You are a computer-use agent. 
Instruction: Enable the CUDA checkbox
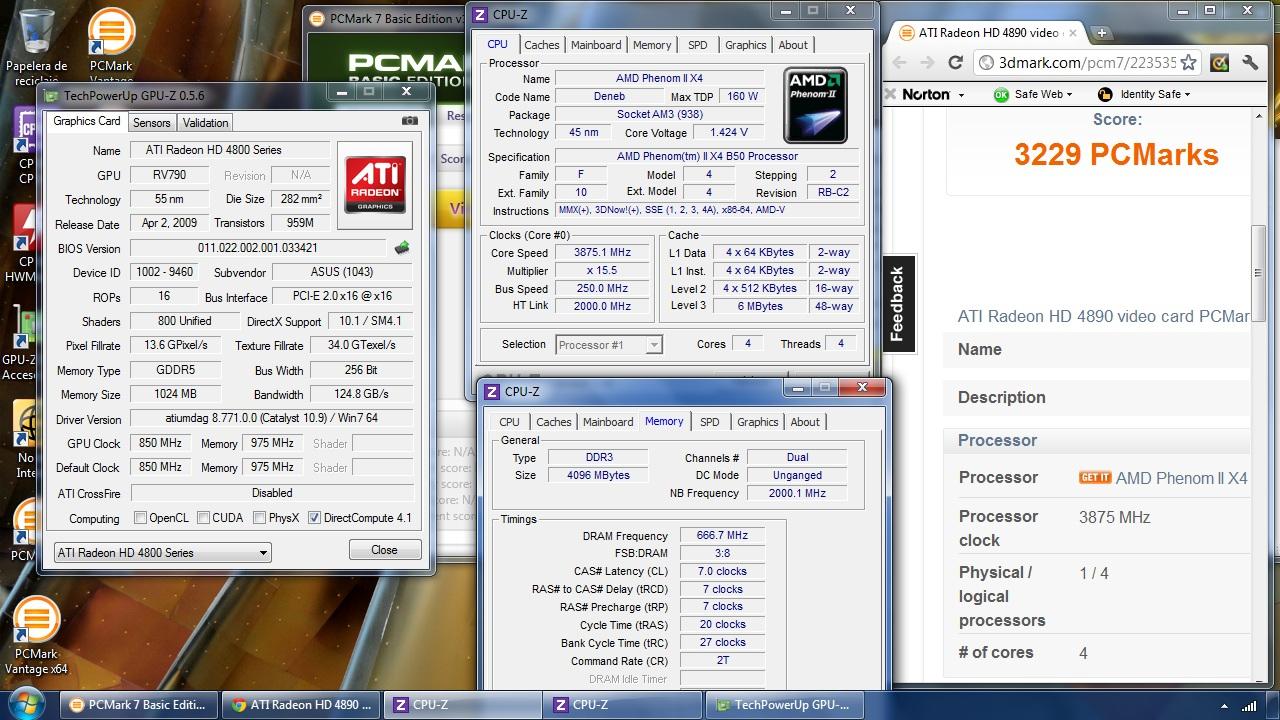pos(203,518)
